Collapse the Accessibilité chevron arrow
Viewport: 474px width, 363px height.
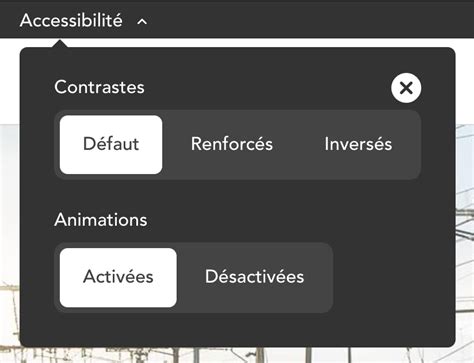pos(142,22)
